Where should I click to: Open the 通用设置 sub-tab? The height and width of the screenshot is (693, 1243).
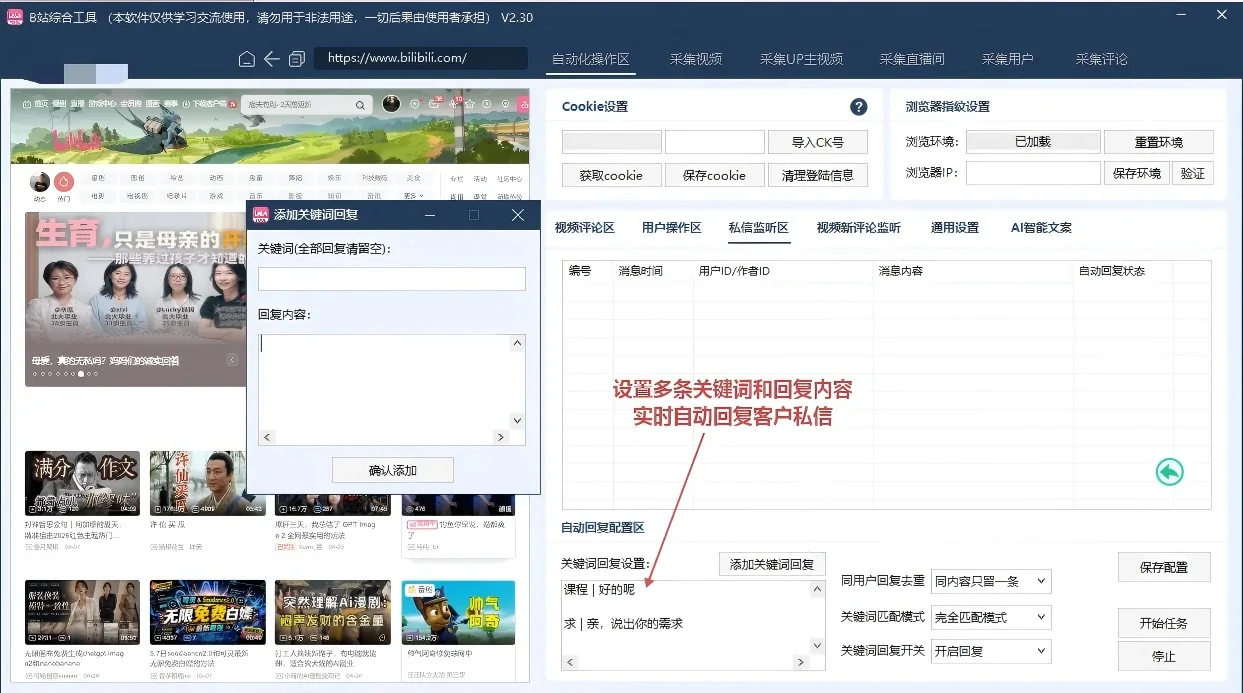955,228
